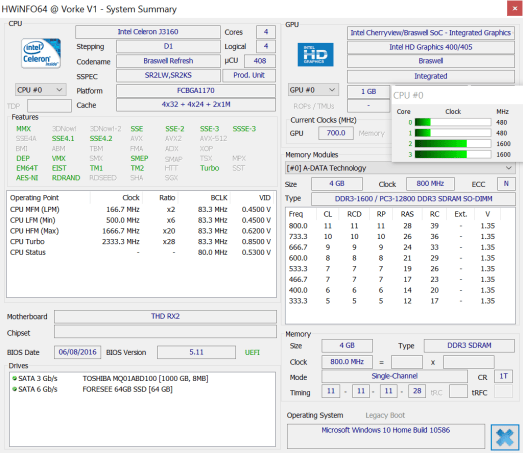Click the GPU clock 700.0 value

click(336, 133)
